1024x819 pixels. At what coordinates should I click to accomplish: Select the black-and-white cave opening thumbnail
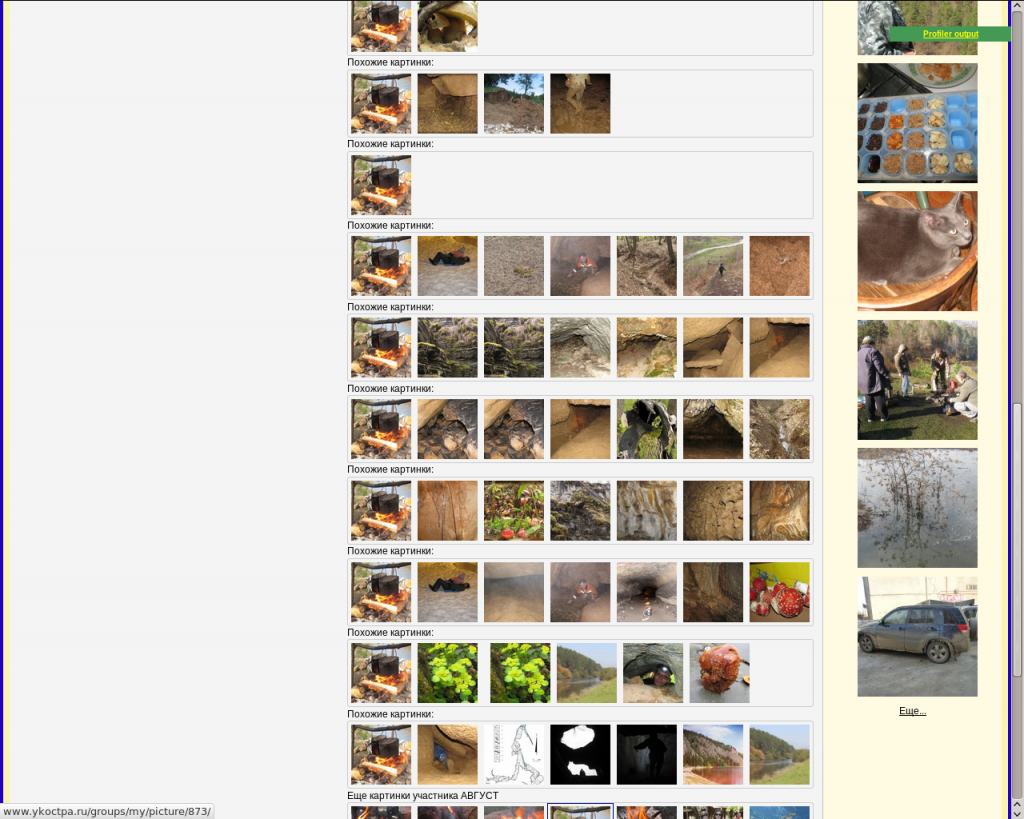click(580, 755)
